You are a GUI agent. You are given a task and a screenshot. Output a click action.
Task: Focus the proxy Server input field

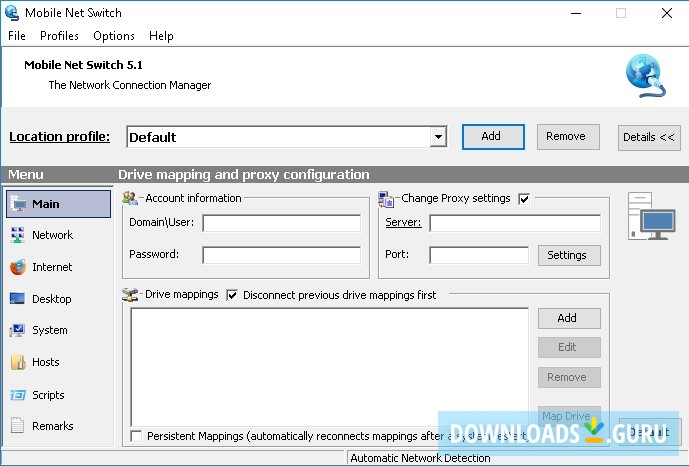[515, 223]
